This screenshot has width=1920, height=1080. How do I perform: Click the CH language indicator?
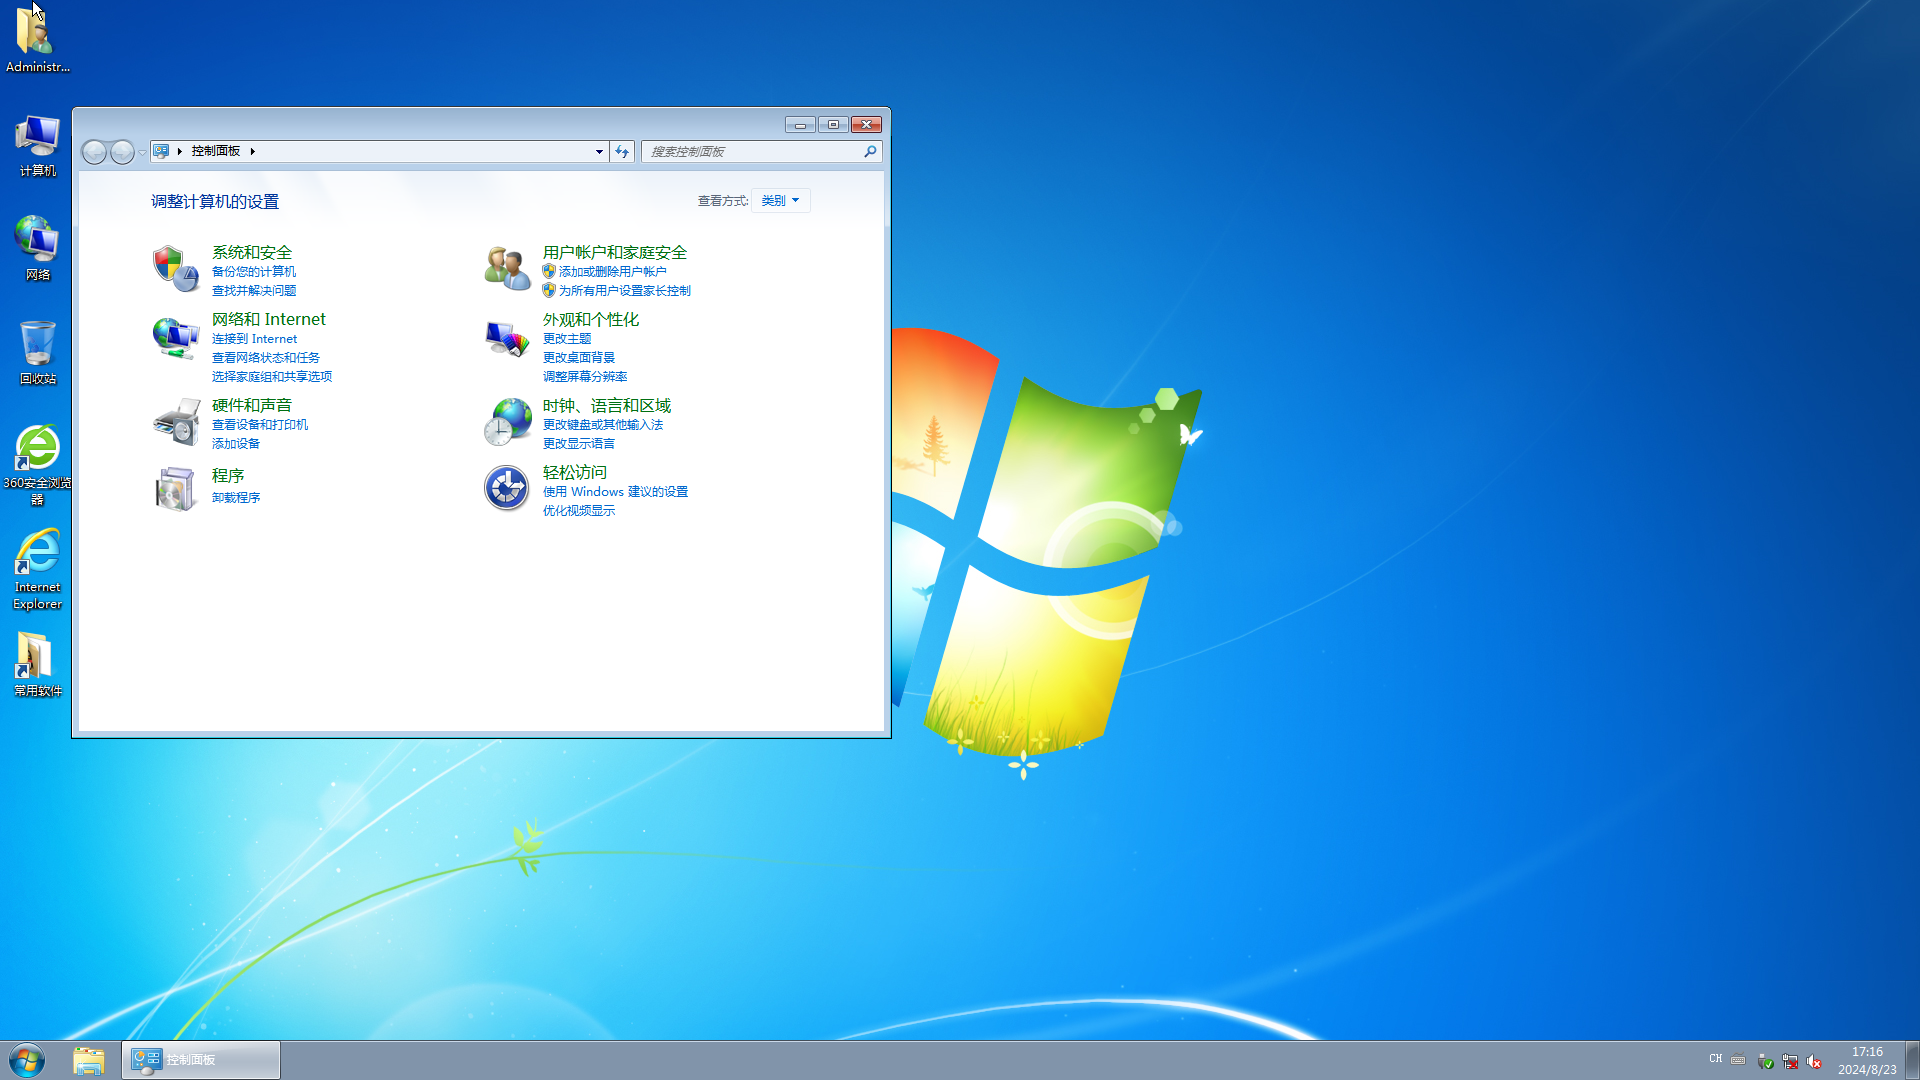point(1716,1059)
